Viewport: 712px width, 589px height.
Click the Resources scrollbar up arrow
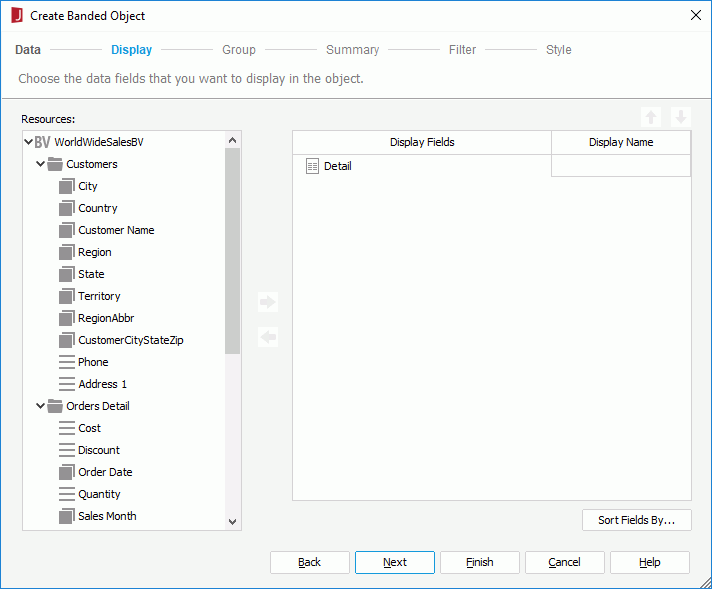tap(232, 140)
